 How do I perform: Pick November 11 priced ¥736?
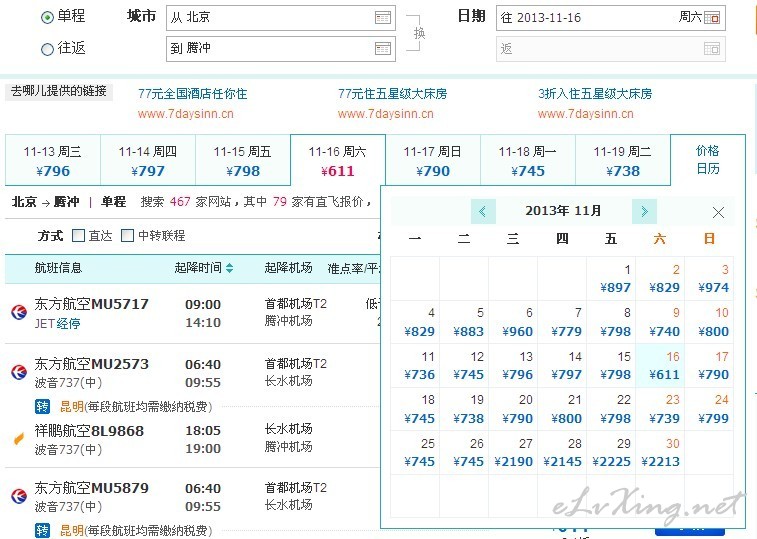[415, 366]
